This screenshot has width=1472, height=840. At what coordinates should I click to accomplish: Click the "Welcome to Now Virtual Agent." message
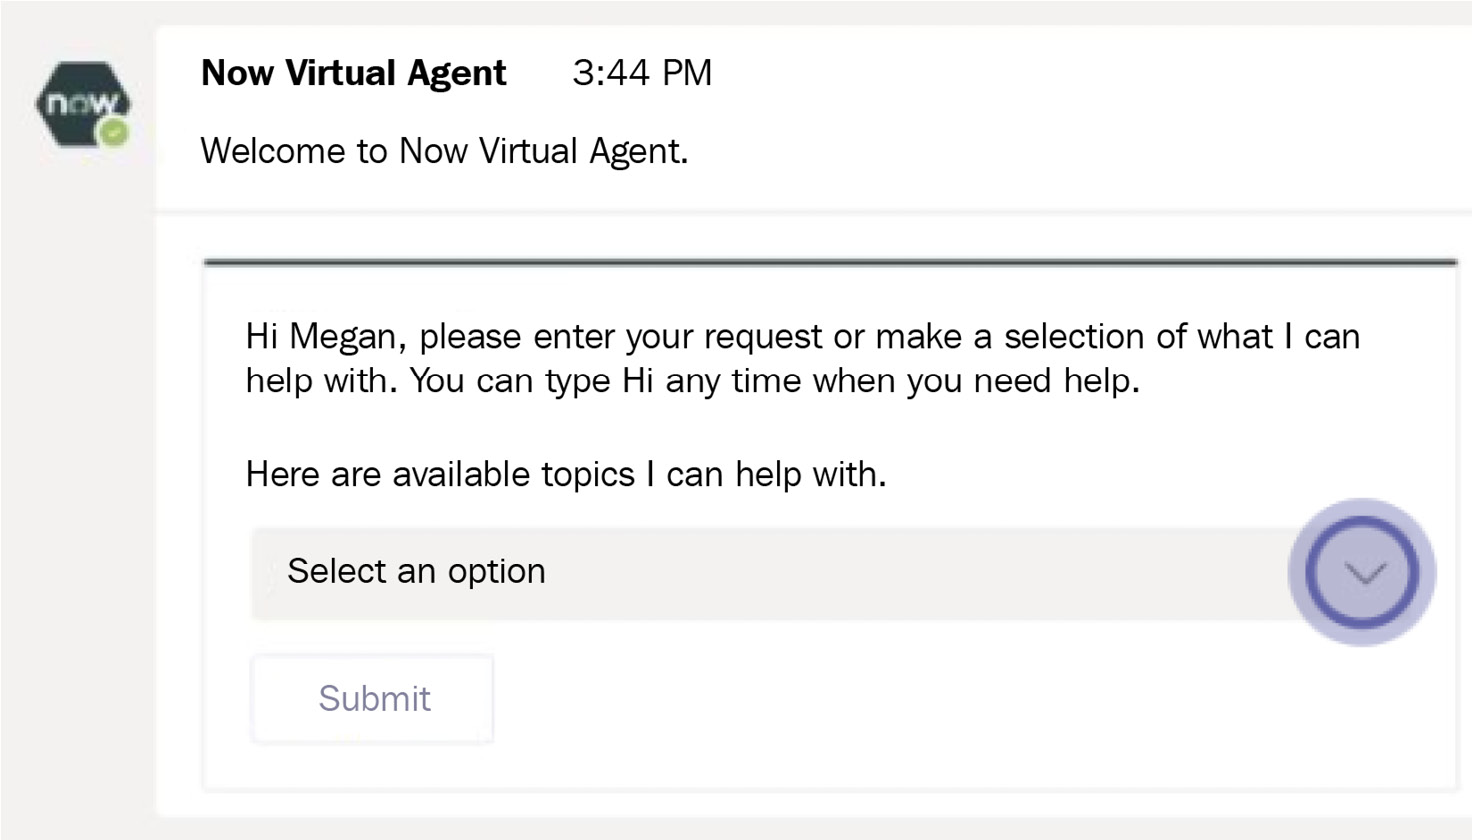(x=444, y=151)
